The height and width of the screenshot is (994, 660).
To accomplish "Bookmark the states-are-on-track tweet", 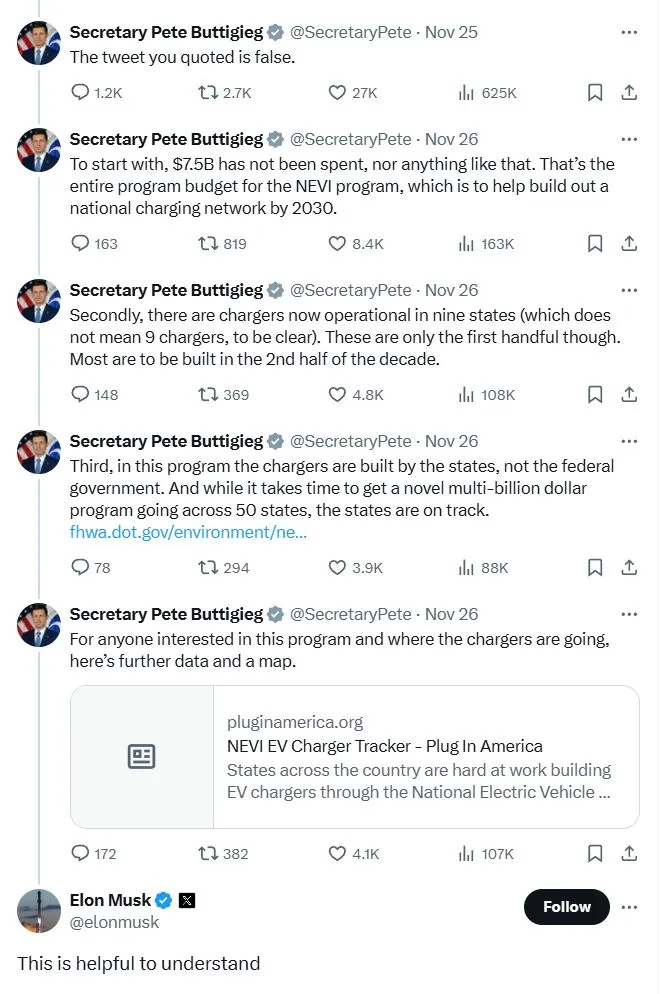I will click(x=594, y=567).
